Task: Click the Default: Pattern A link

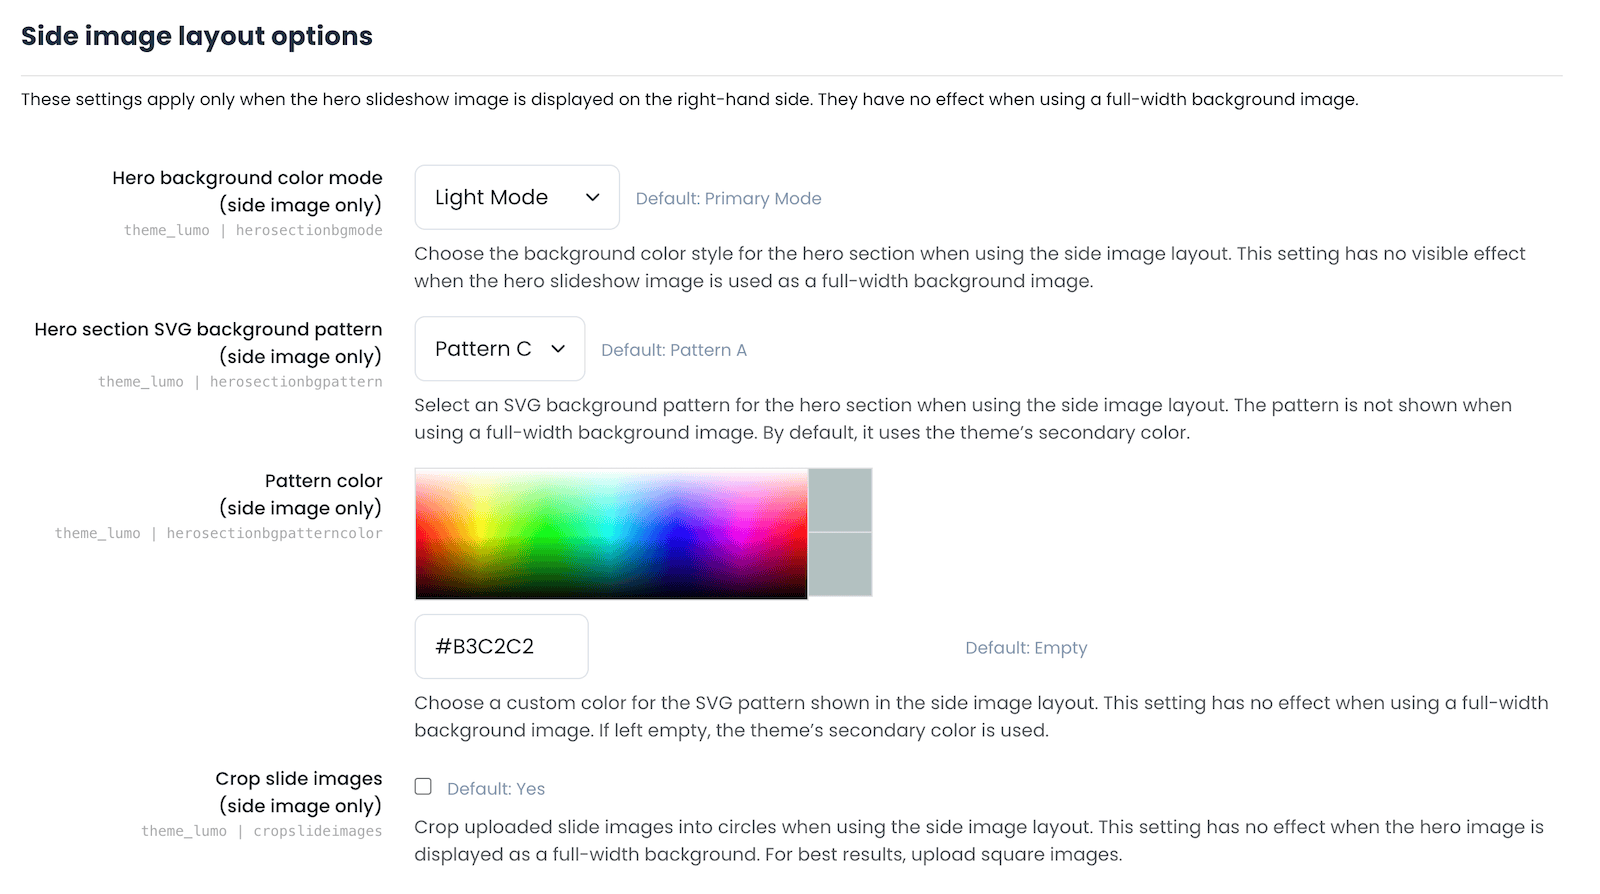Action: click(674, 350)
